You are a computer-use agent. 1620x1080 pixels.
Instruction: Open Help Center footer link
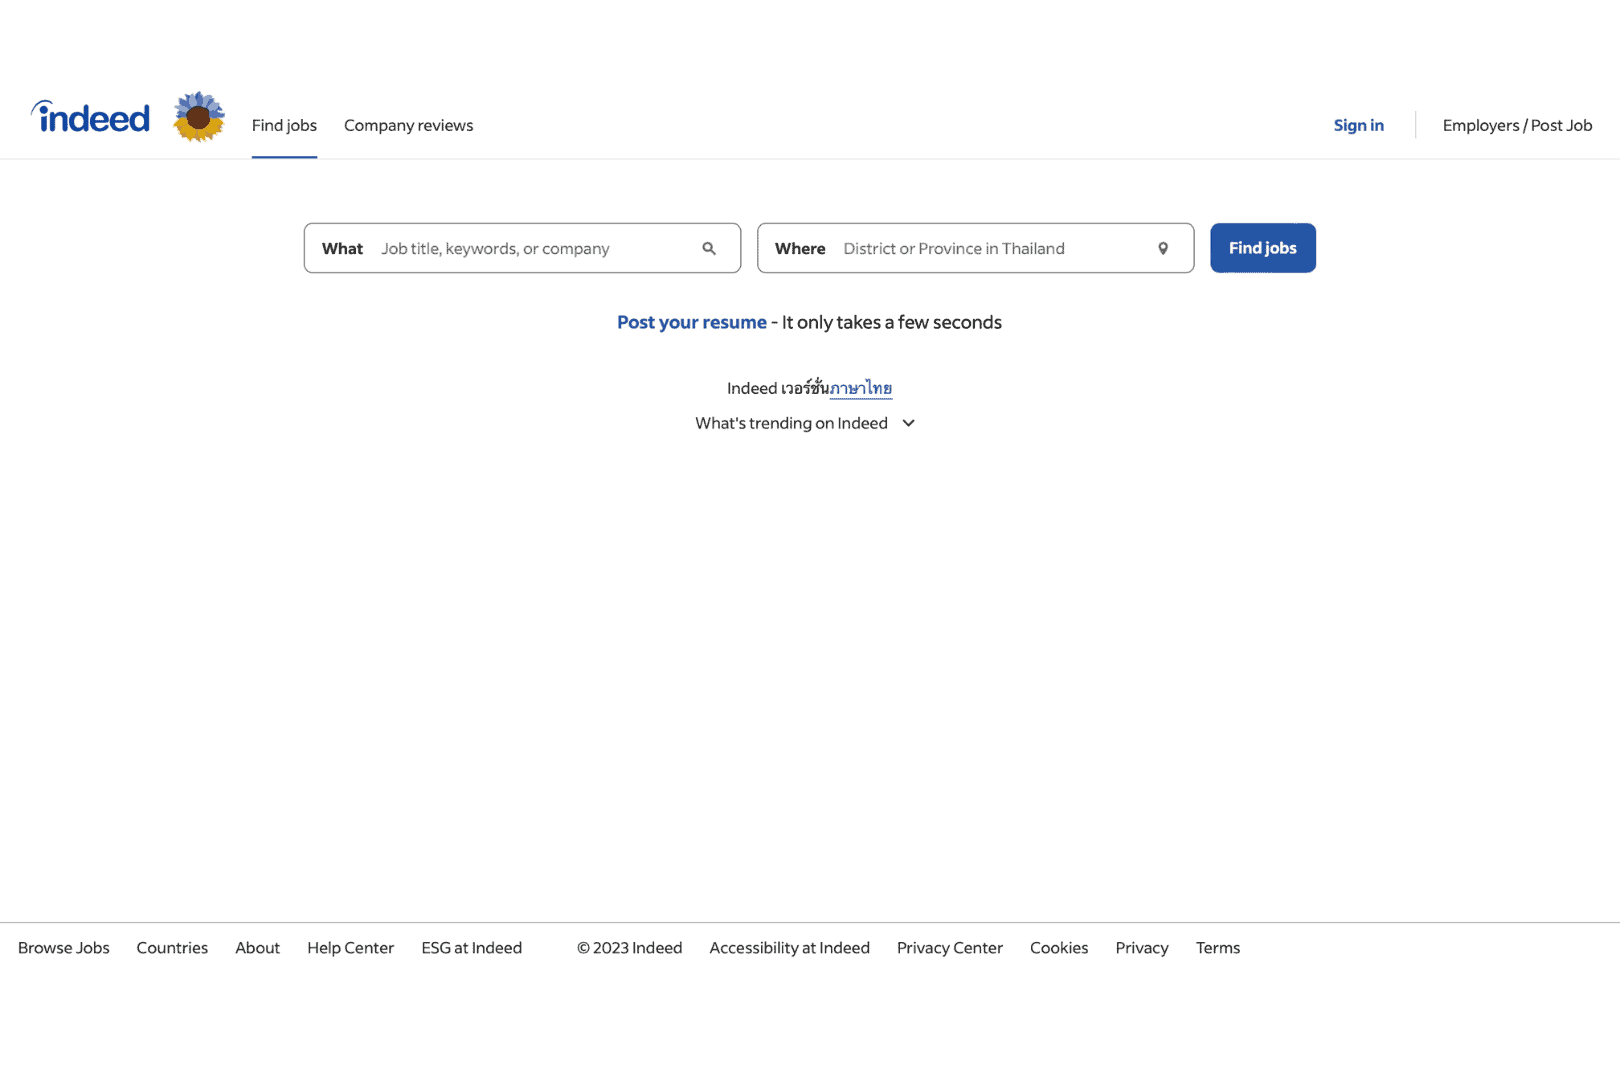pyautogui.click(x=350, y=948)
